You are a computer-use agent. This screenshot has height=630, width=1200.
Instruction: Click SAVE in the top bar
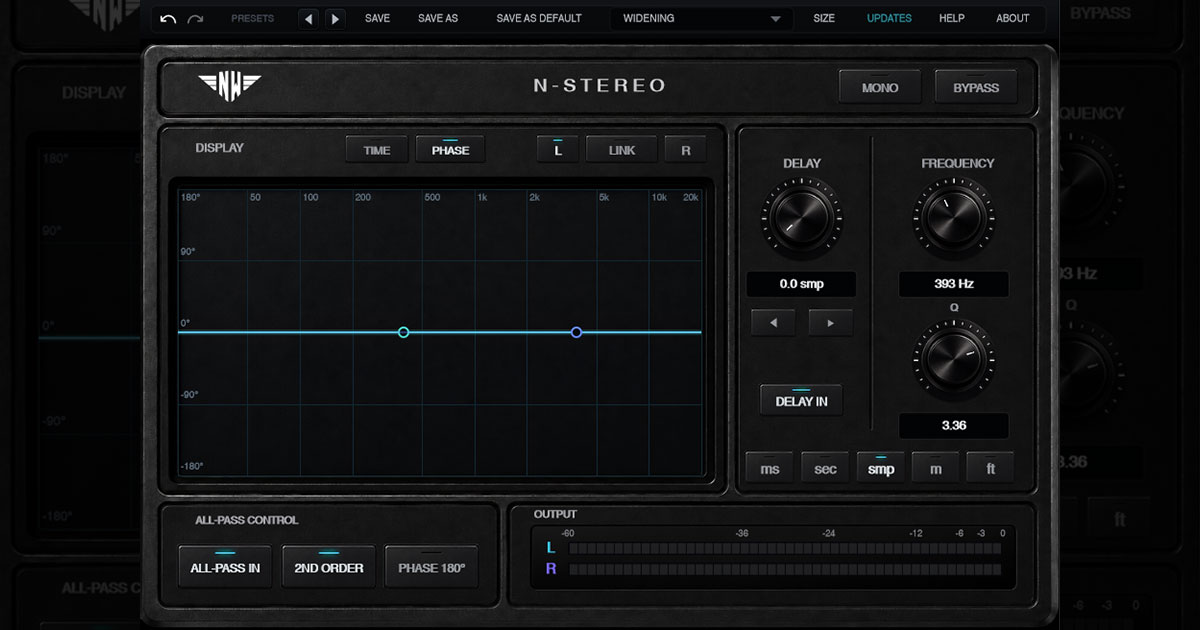pos(377,18)
